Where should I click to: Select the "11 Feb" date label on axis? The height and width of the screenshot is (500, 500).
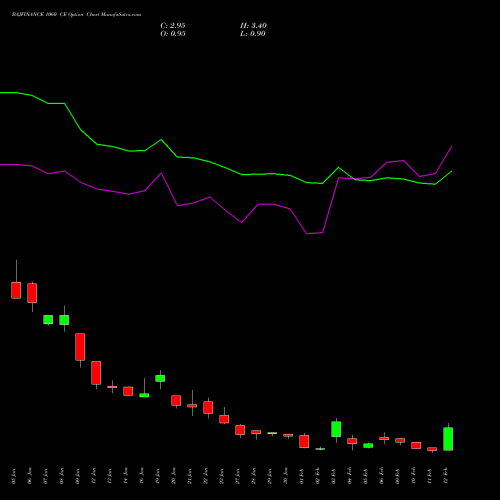tap(430, 476)
